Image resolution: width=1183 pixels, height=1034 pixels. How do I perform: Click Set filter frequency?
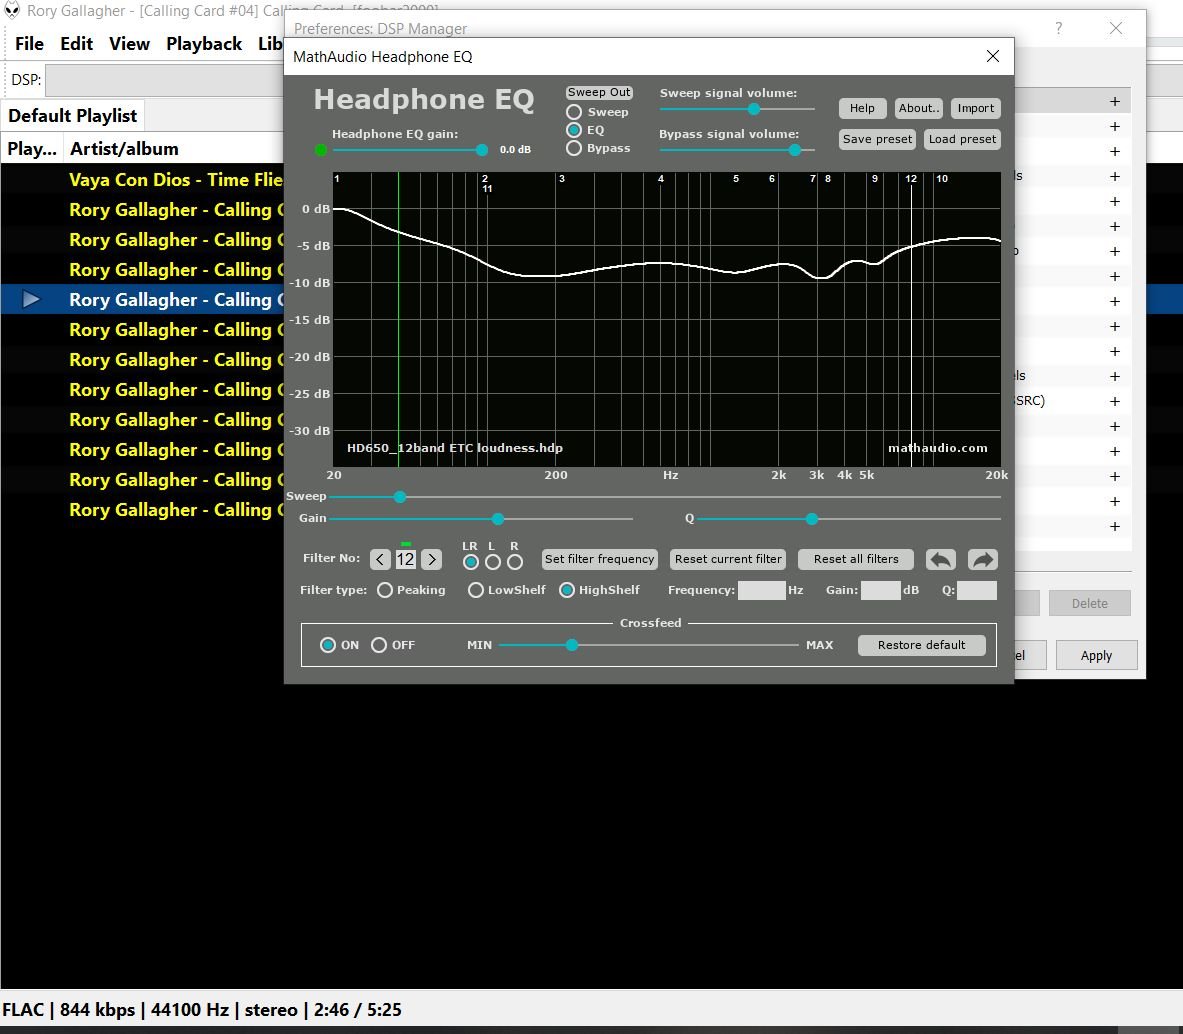click(600, 560)
